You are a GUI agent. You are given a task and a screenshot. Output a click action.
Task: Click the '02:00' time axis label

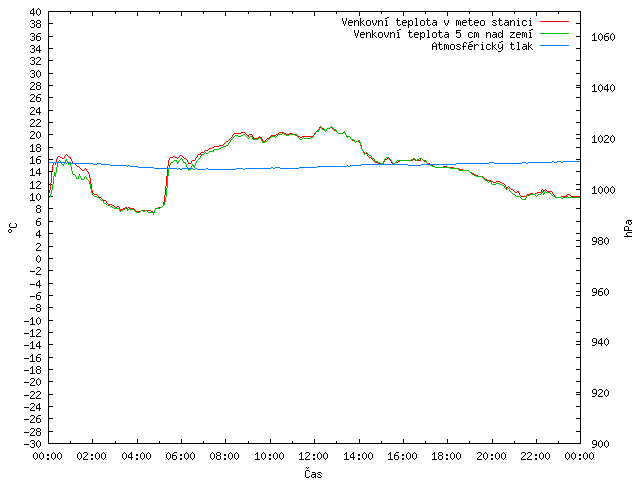92,456
